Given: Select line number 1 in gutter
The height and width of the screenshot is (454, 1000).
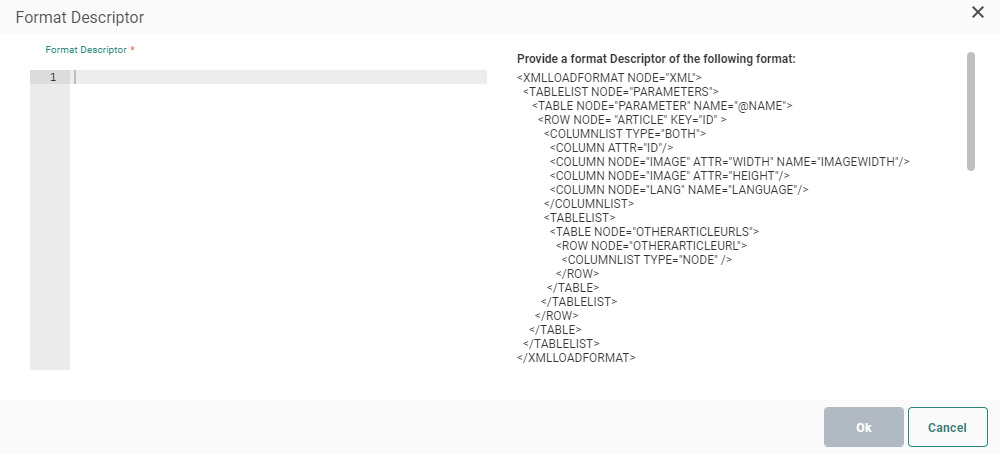Looking at the screenshot, I should [x=52, y=77].
